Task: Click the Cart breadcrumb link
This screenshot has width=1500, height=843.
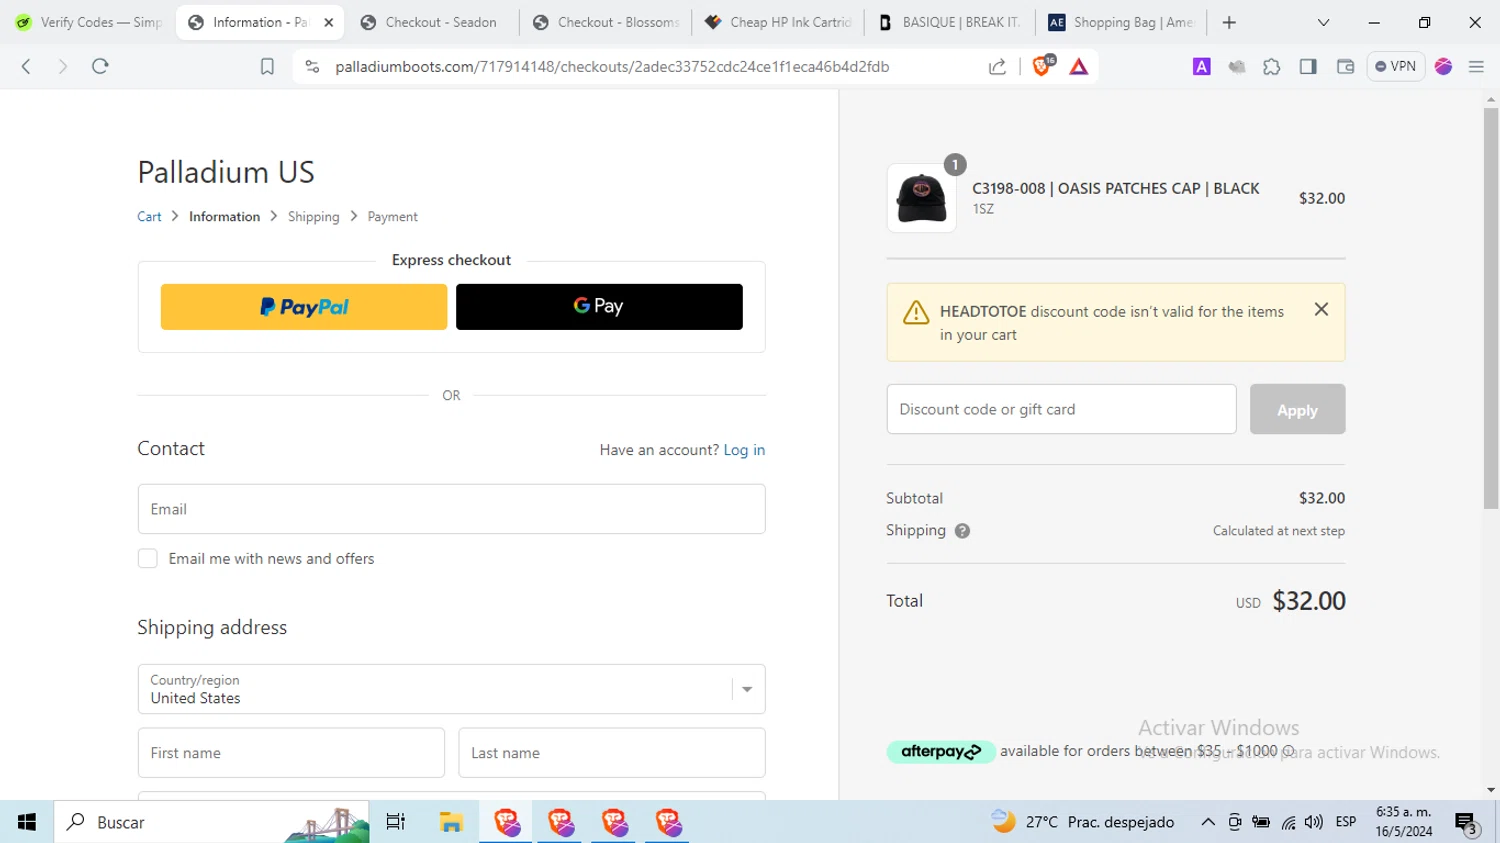Action: [149, 217]
